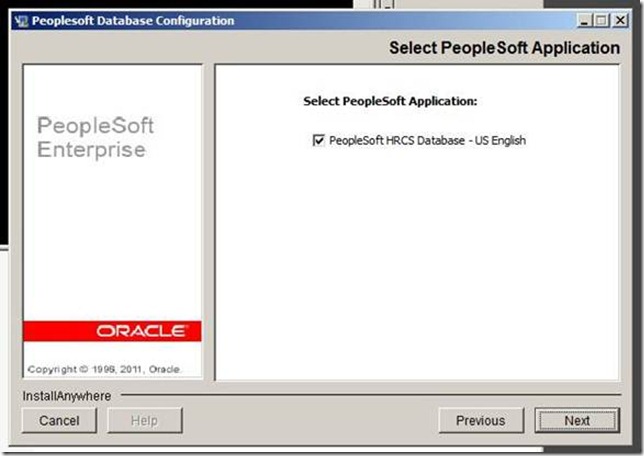644x456 pixels.
Task: Click the Oracle copyright 1998, 2011 notice
Action: (104, 369)
